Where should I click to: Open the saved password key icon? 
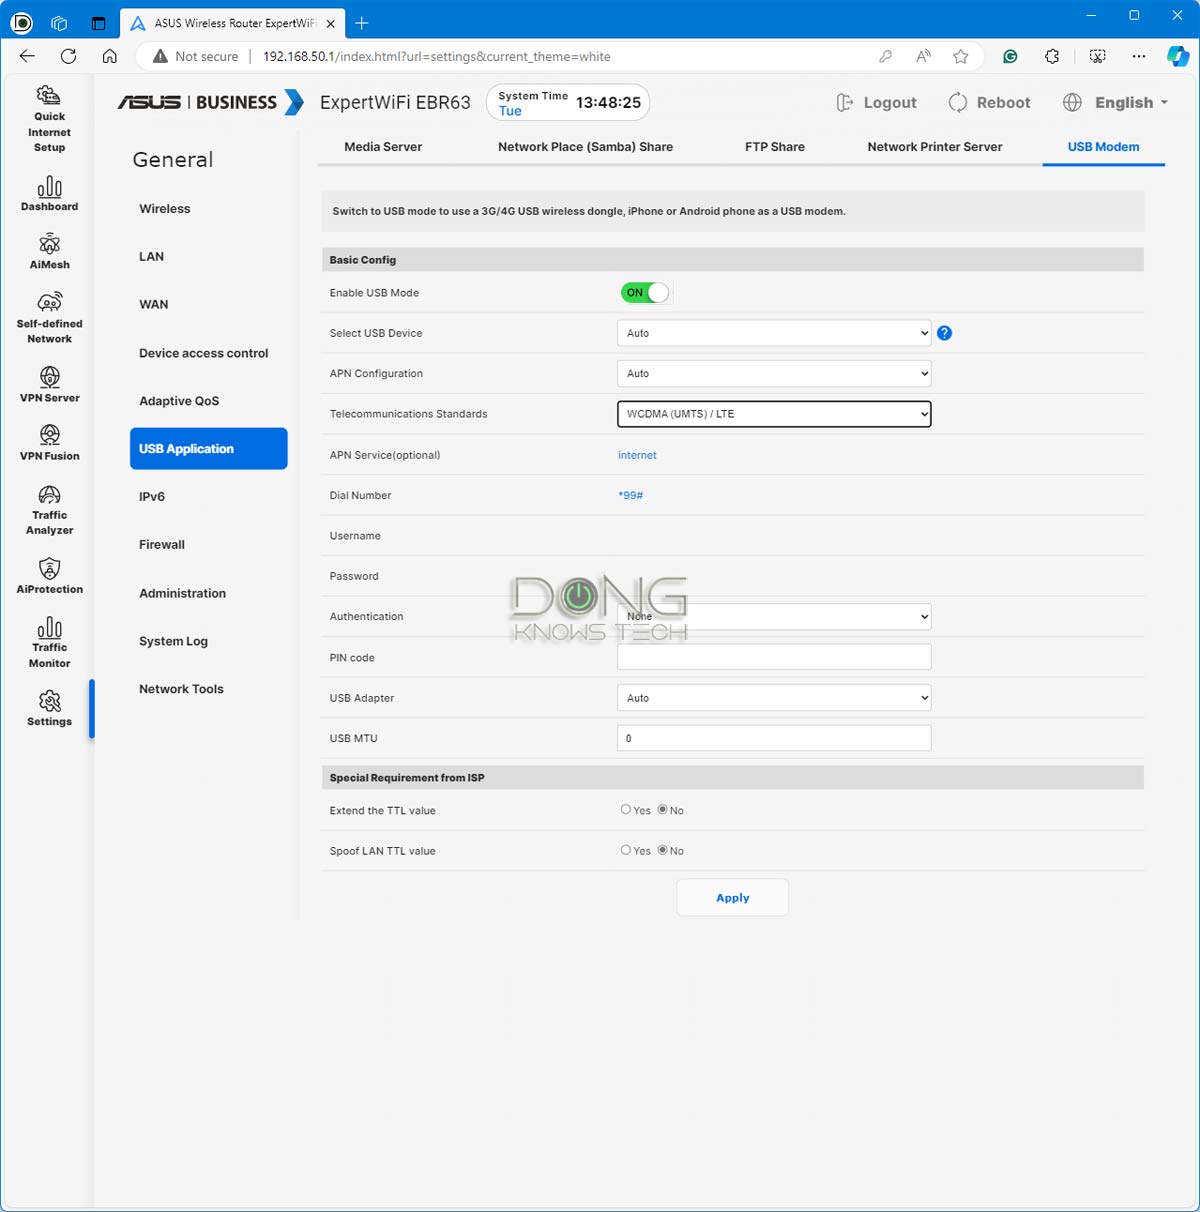pos(885,56)
